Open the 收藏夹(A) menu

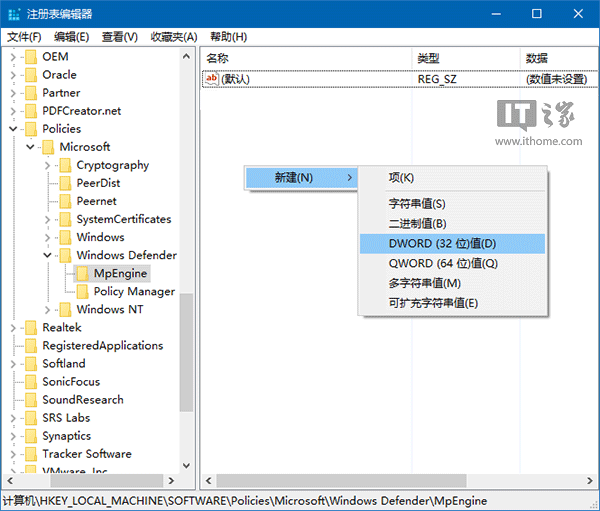(173, 37)
